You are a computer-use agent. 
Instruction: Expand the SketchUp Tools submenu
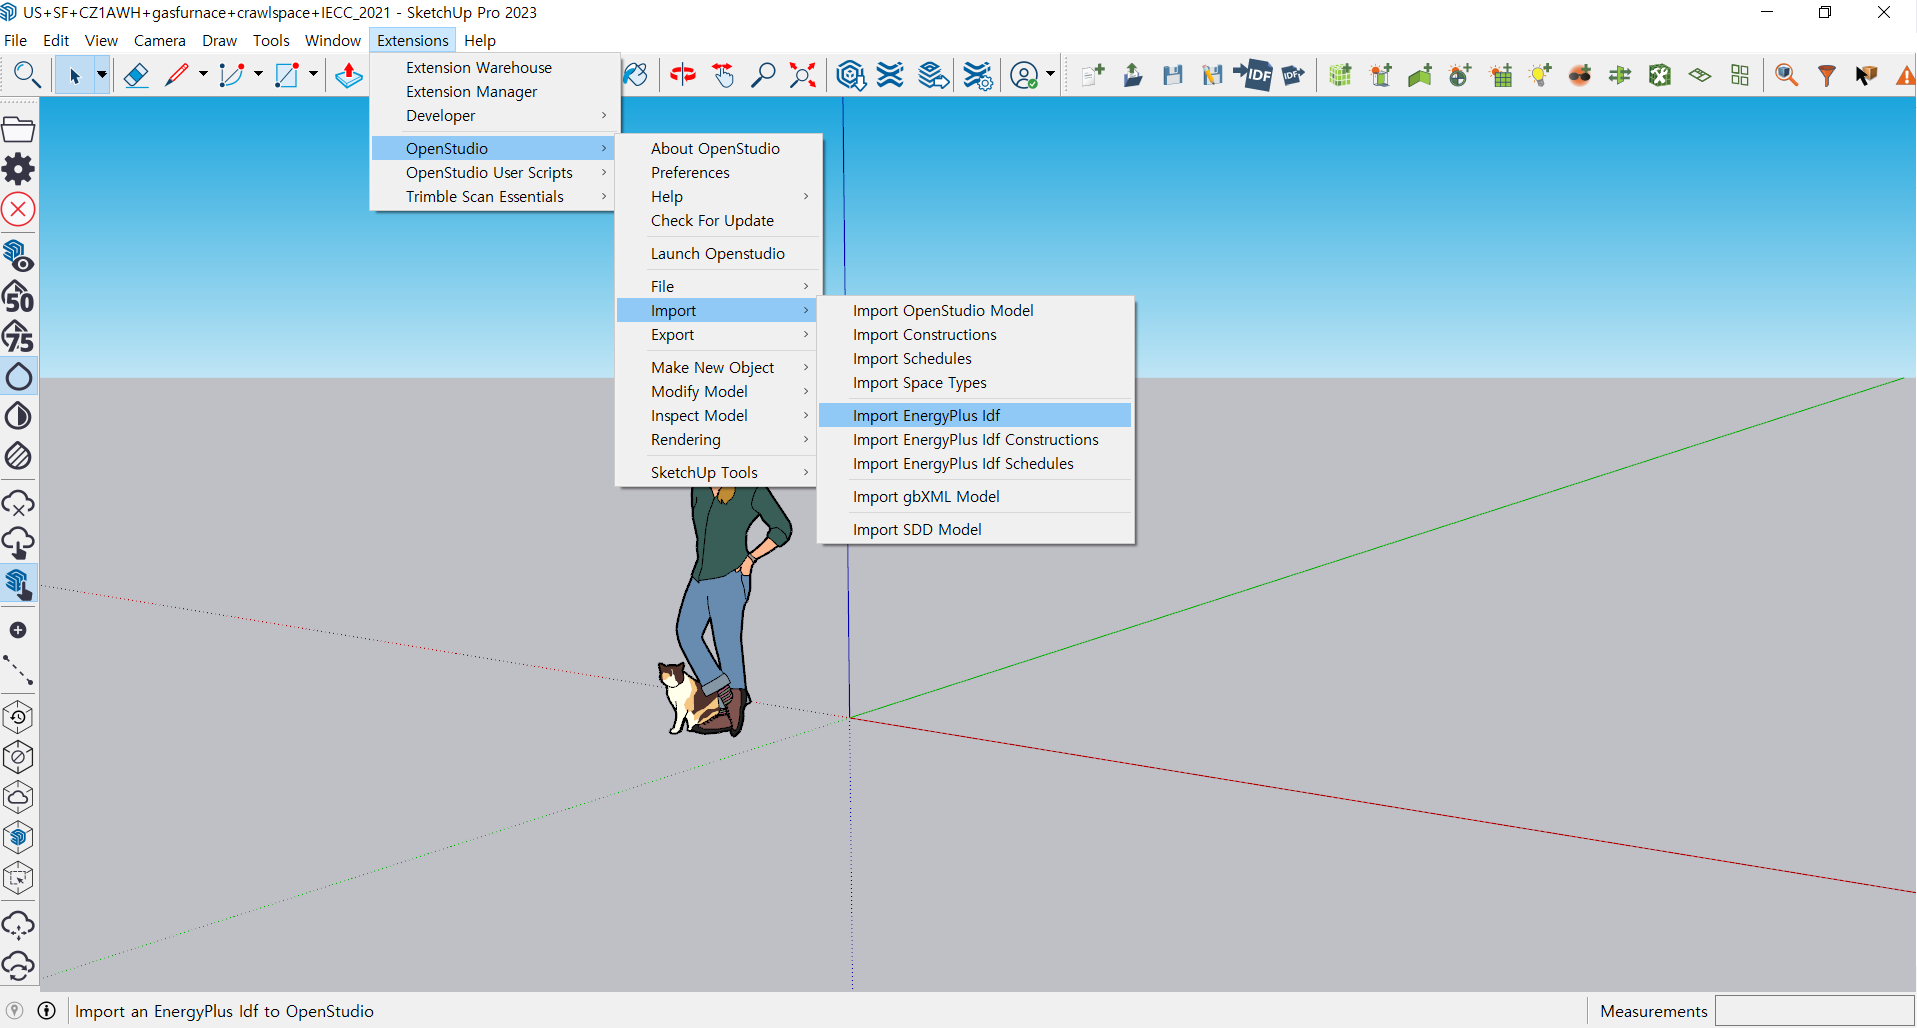[716, 473]
